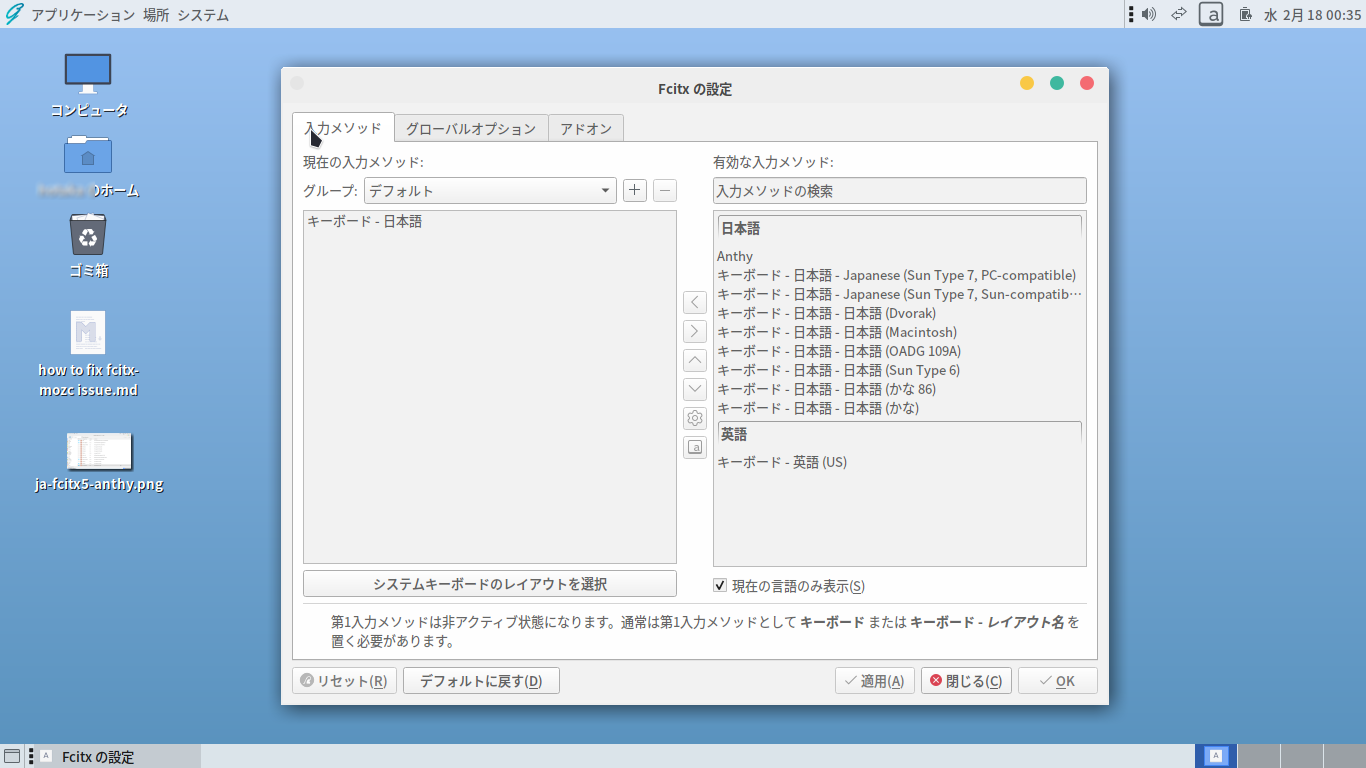This screenshot has width=1366, height=768.
Task: Select Anthy from the 日本語 list
Action: point(734,256)
